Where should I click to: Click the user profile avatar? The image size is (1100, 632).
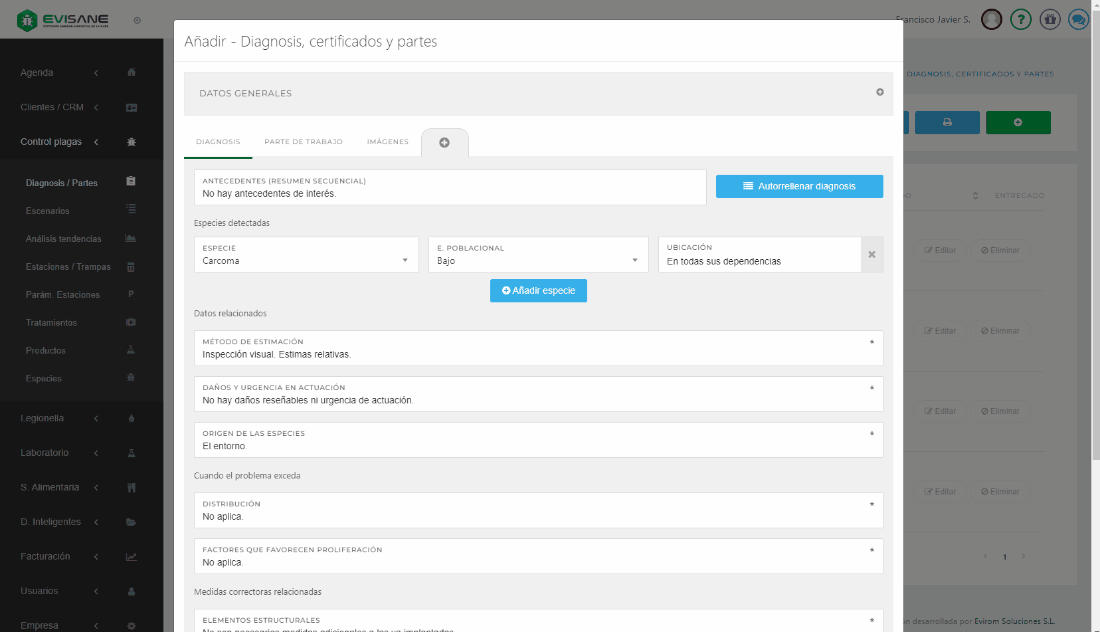point(991,19)
